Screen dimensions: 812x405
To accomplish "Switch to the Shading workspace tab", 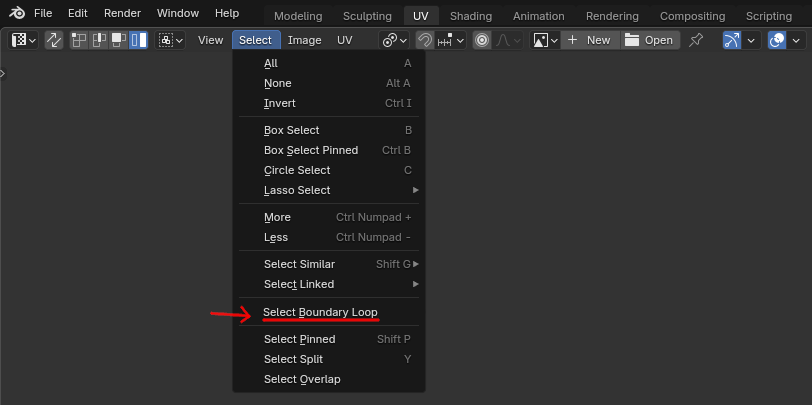I will click(471, 16).
